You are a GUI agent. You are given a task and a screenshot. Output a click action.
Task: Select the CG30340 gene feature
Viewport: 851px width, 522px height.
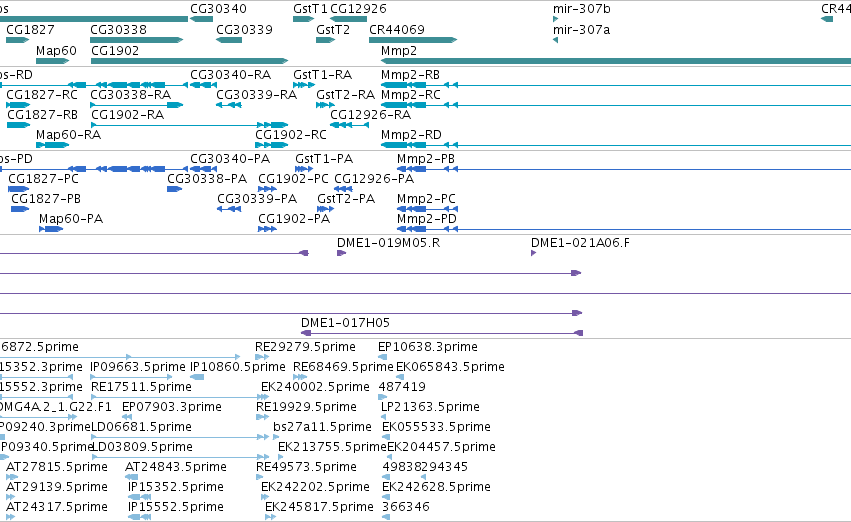(201, 19)
